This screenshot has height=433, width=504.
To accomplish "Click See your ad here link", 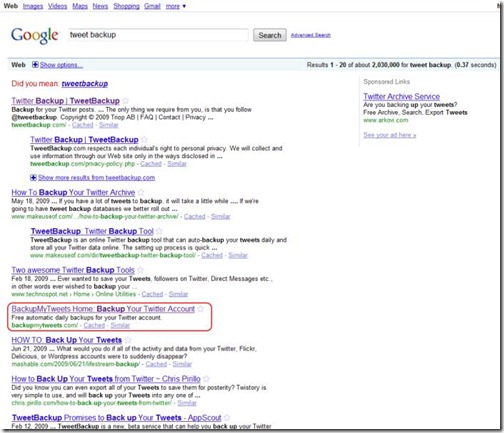I will pos(390,135).
